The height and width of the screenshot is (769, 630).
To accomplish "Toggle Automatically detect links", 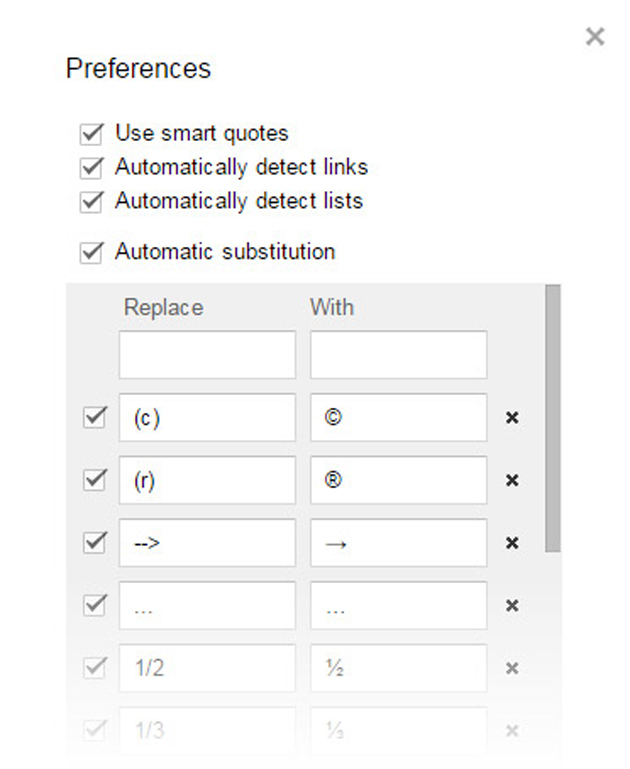I will (91, 168).
